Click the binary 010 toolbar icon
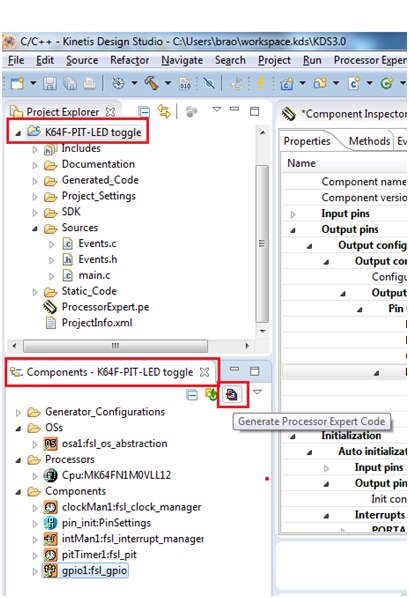This screenshot has width=409, height=598. click(x=185, y=83)
